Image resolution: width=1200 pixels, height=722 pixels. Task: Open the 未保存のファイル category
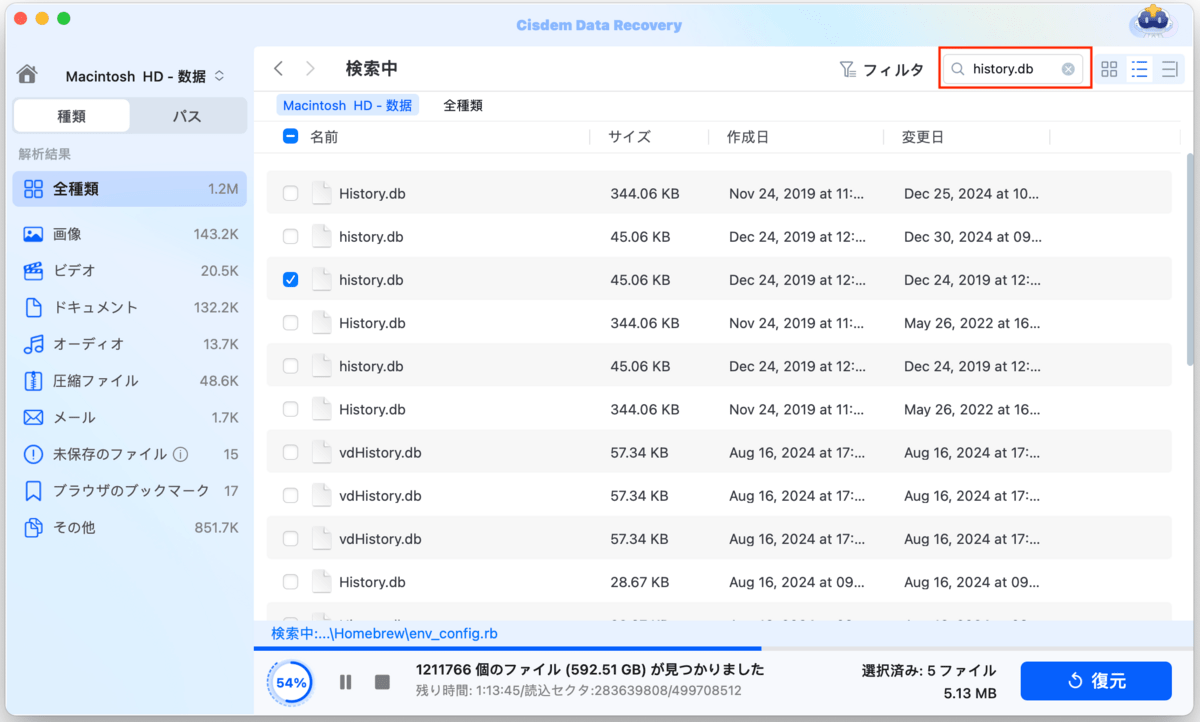(x=129, y=454)
